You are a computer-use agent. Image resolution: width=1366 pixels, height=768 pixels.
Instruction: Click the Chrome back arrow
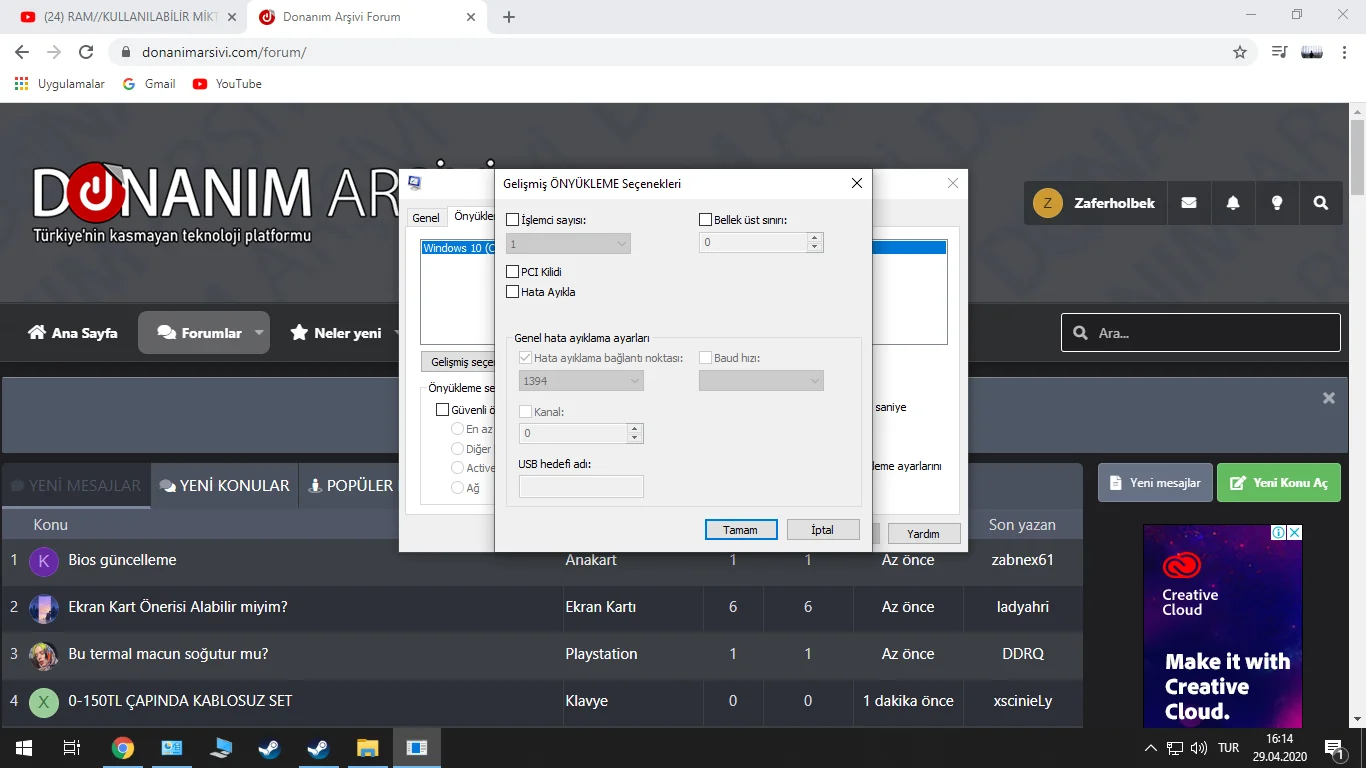(22, 52)
